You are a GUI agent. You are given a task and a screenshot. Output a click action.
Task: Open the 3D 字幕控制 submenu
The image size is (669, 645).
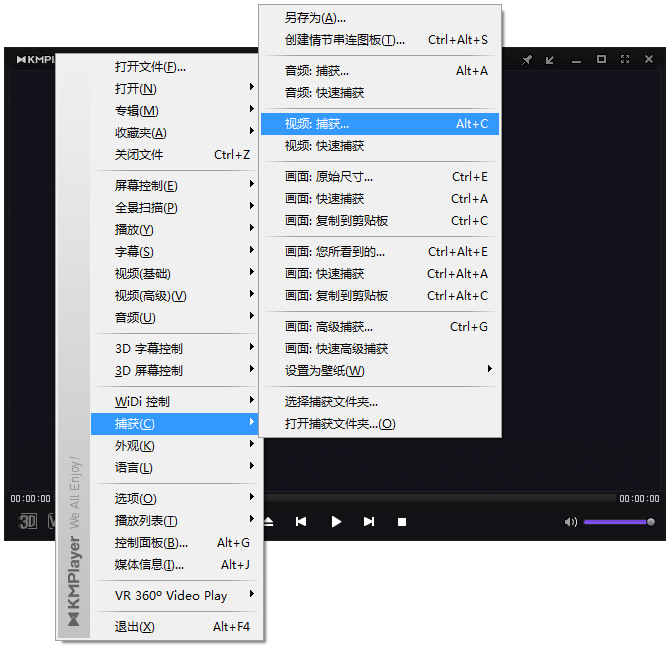175,349
